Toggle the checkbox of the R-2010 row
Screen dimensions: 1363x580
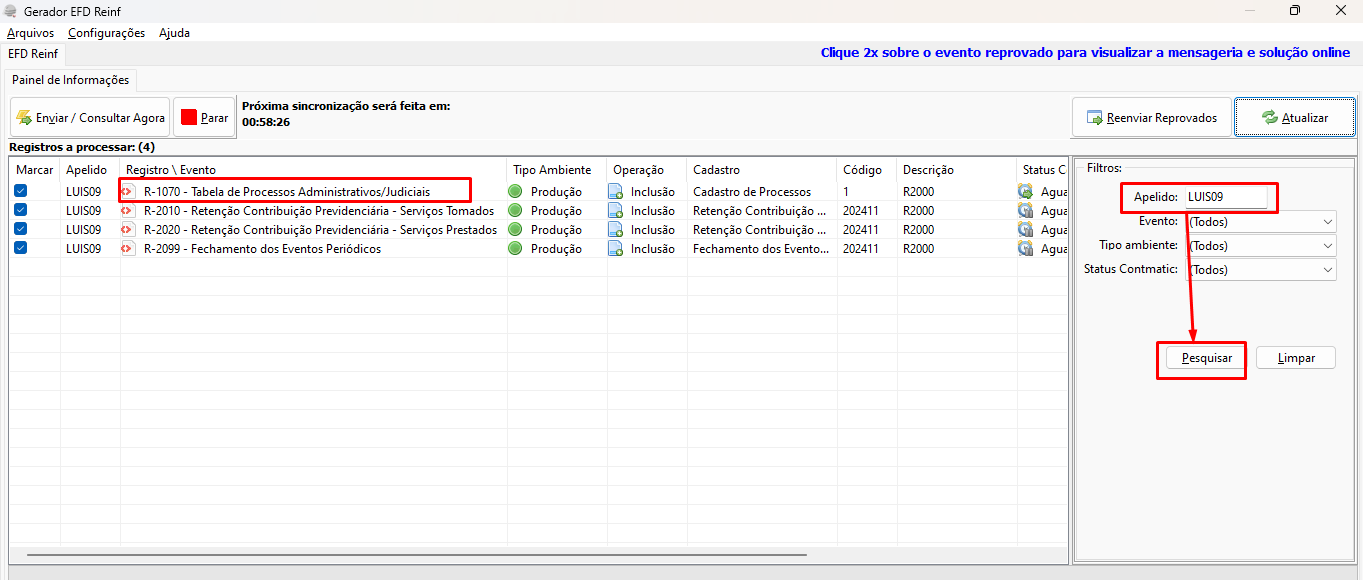21,210
